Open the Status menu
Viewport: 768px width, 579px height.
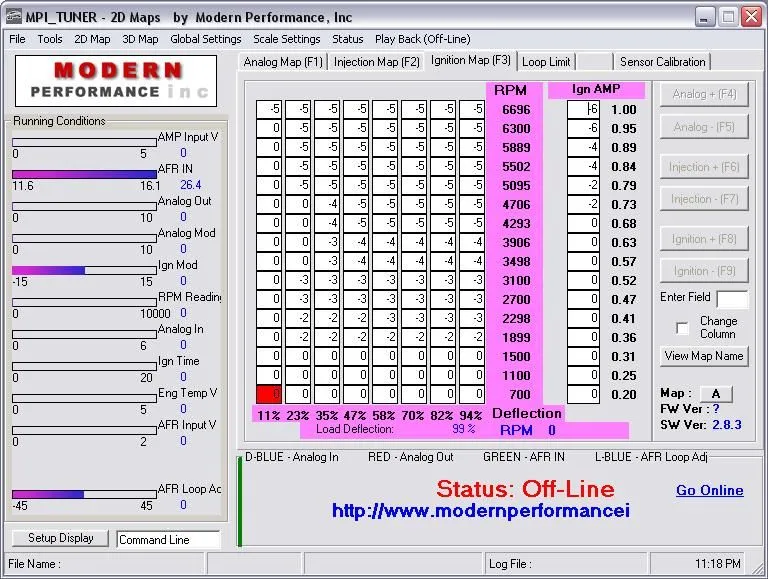pyautogui.click(x=348, y=39)
